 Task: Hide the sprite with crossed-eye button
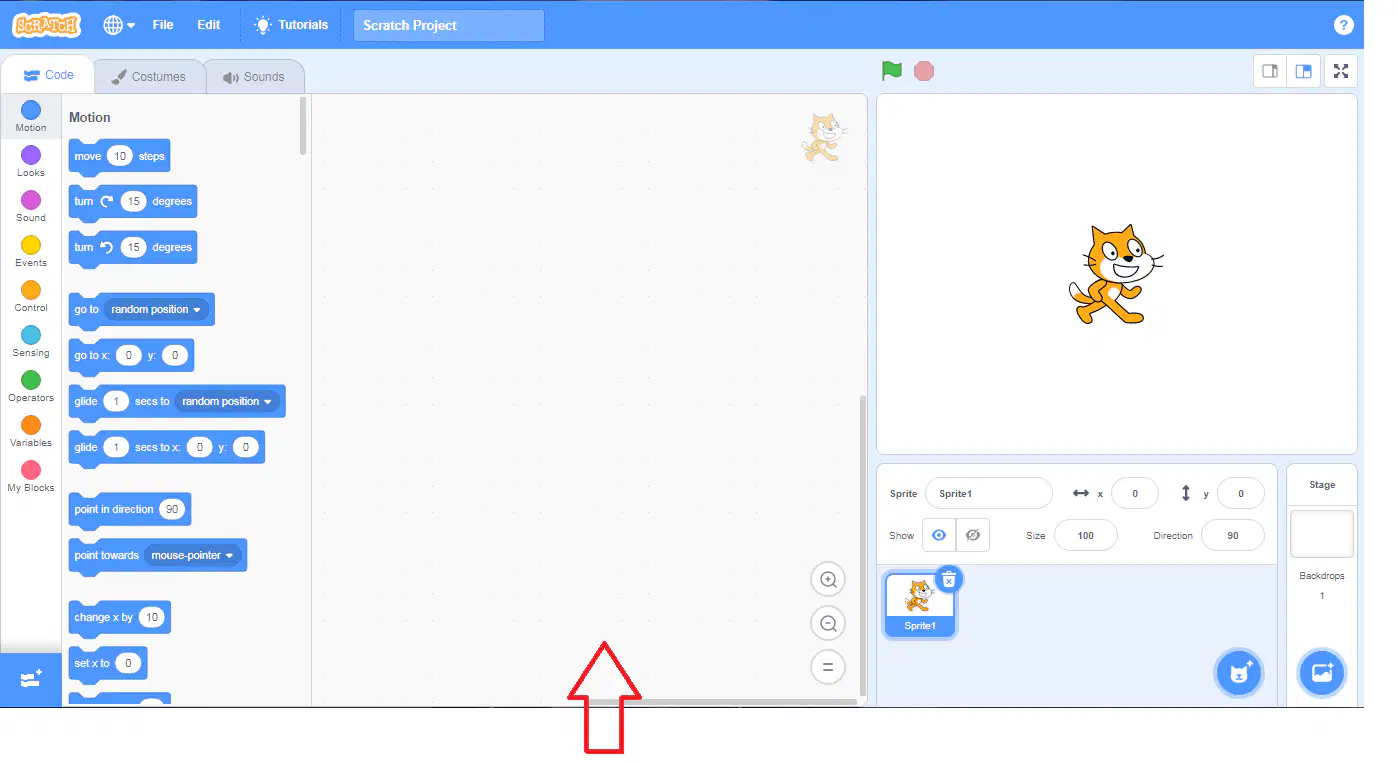972,536
